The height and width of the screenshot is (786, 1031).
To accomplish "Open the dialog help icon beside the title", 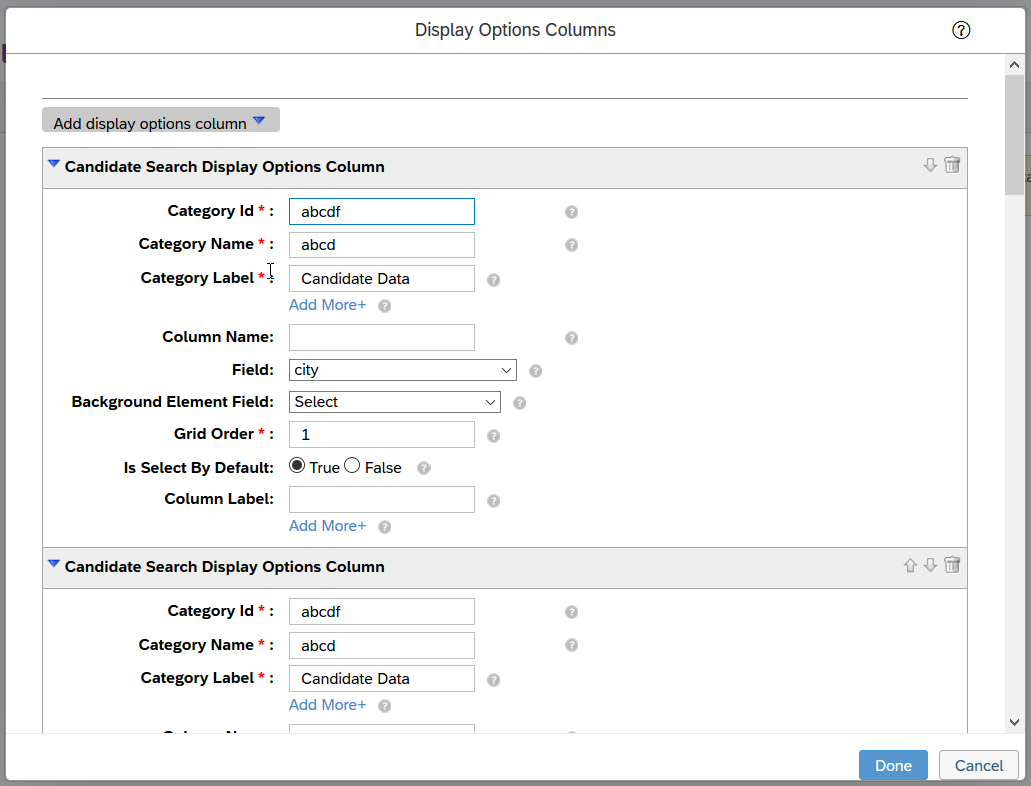I will coord(961,30).
